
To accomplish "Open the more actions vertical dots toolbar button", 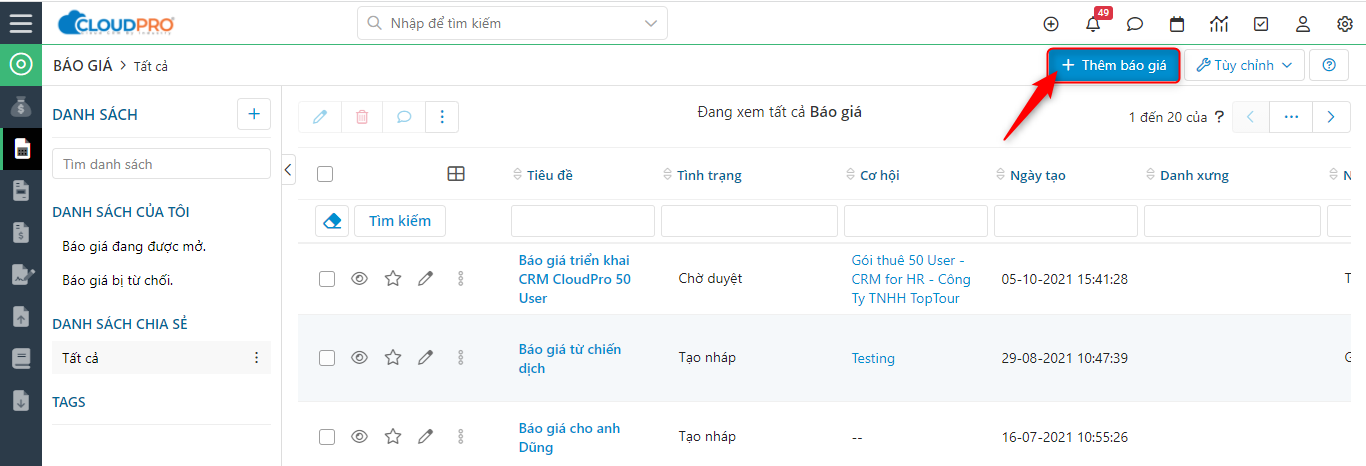I will pos(442,117).
